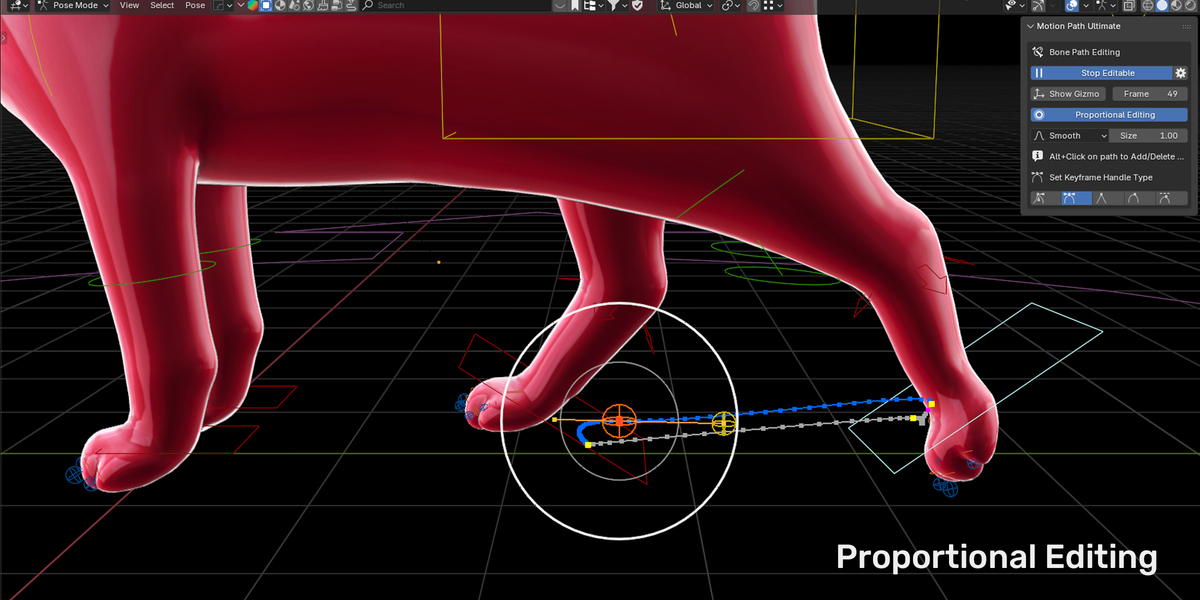The width and height of the screenshot is (1200, 600).
Task: Click the Stop Editable button
Action: (x=1101, y=73)
